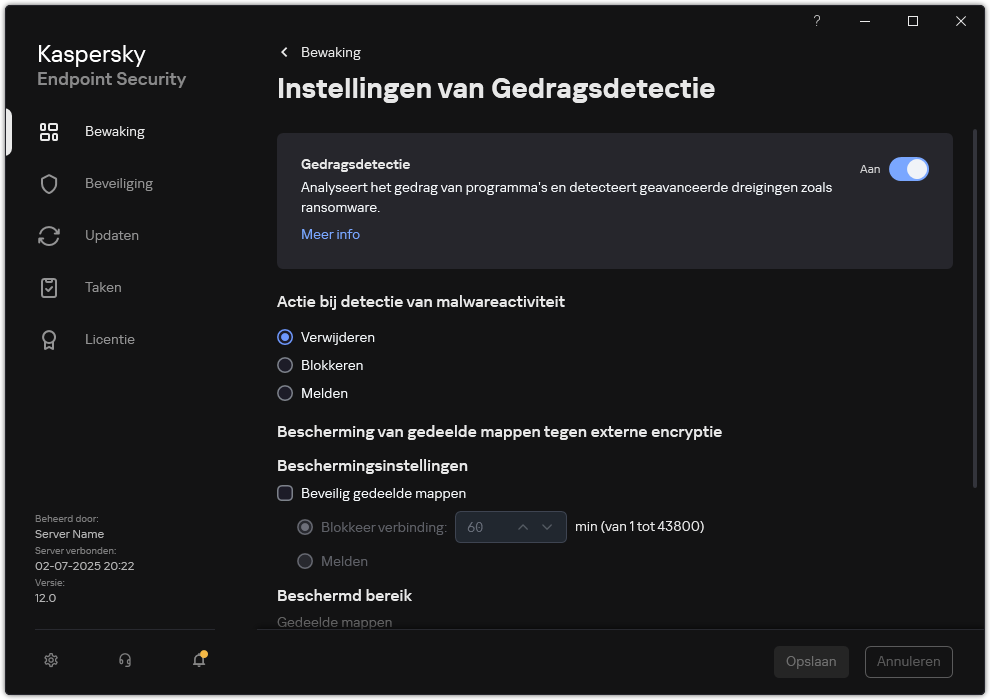Save settings with the Opslaan button
The width and height of the screenshot is (990, 700).
tap(811, 661)
